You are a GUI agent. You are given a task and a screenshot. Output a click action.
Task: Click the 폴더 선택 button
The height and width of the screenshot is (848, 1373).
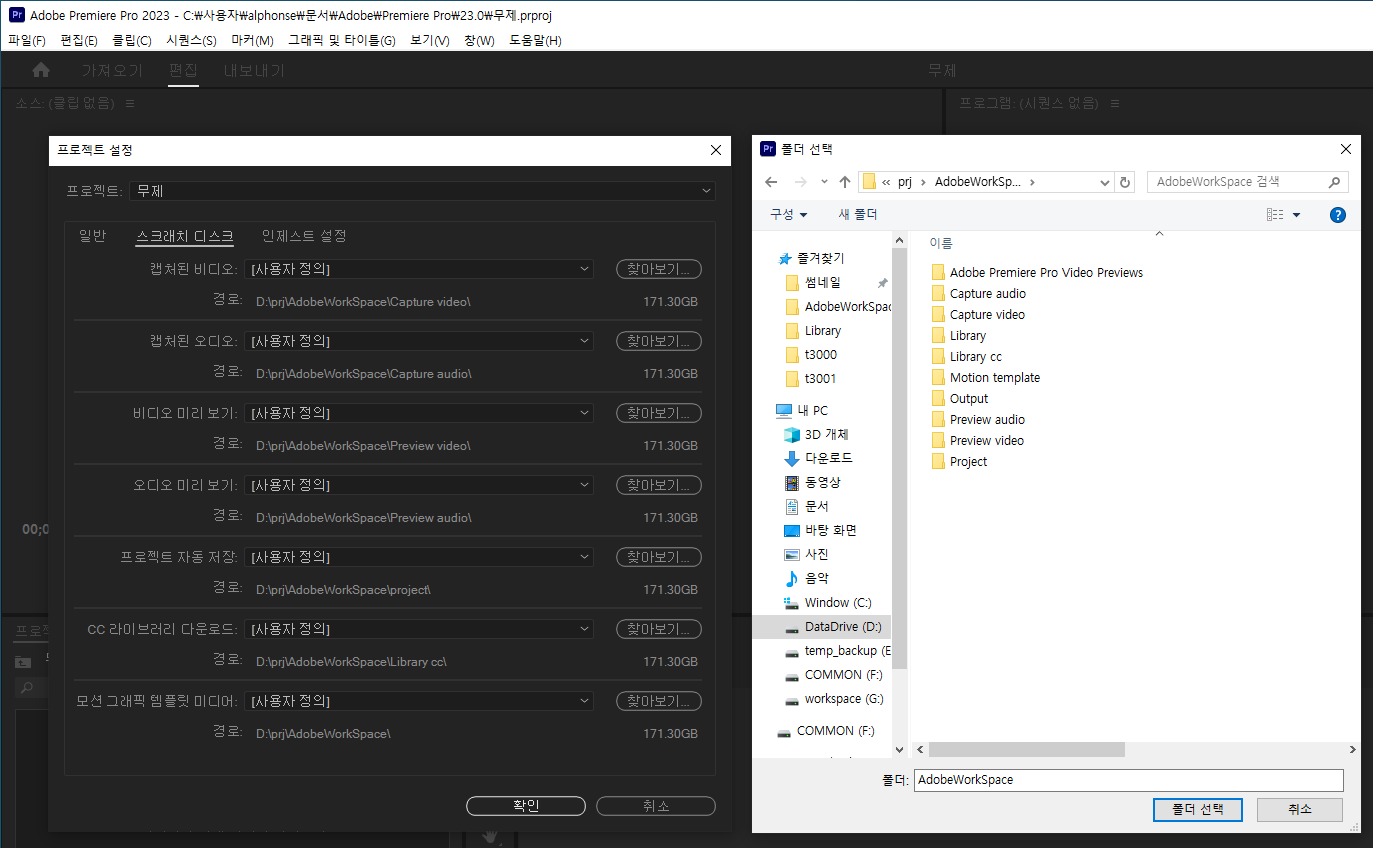[x=1198, y=809]
